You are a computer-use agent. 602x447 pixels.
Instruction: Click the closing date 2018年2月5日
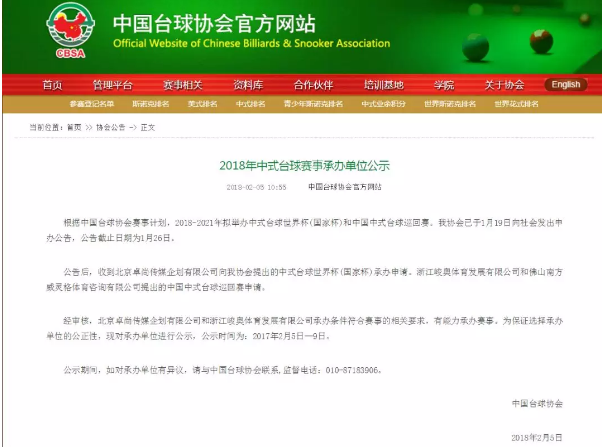[537, 437]
